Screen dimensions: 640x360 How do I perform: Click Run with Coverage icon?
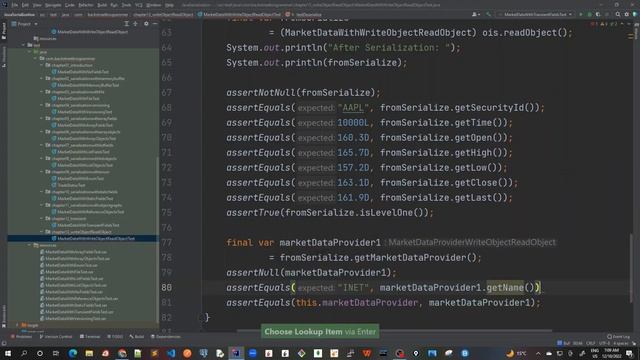pyautogui.click(x=598, y=14)
